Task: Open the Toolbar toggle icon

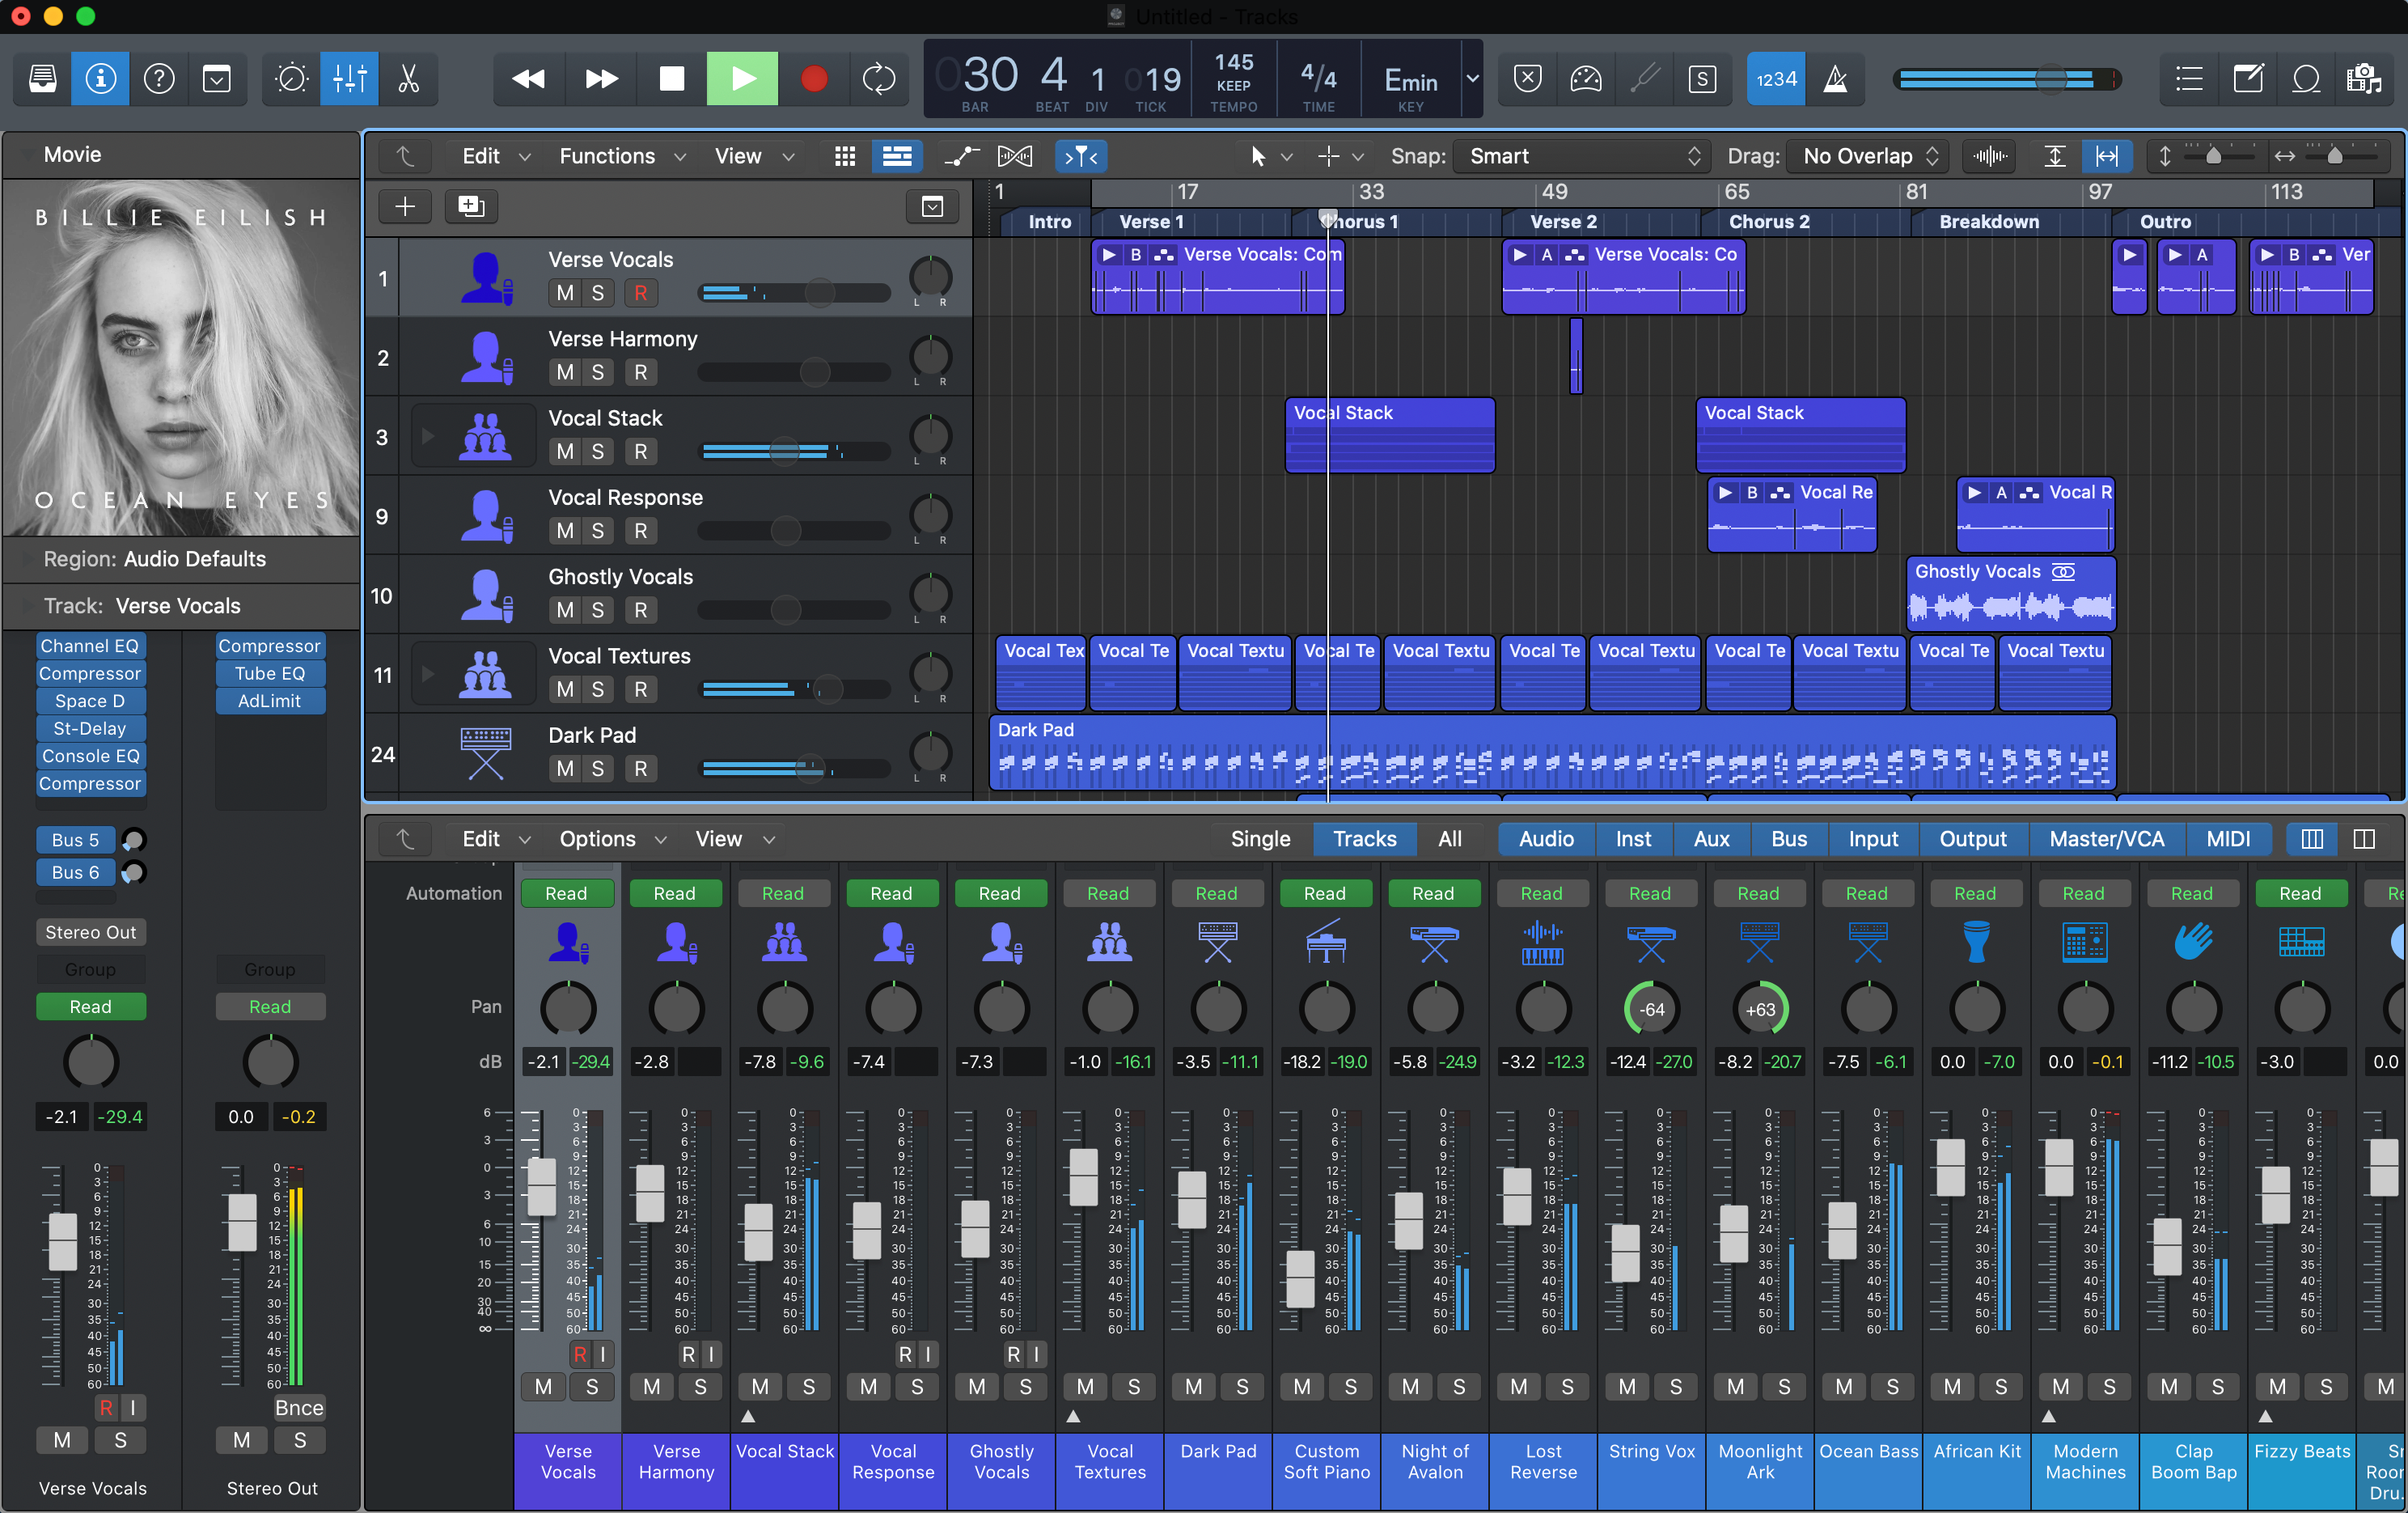Action: coord(216,78)
